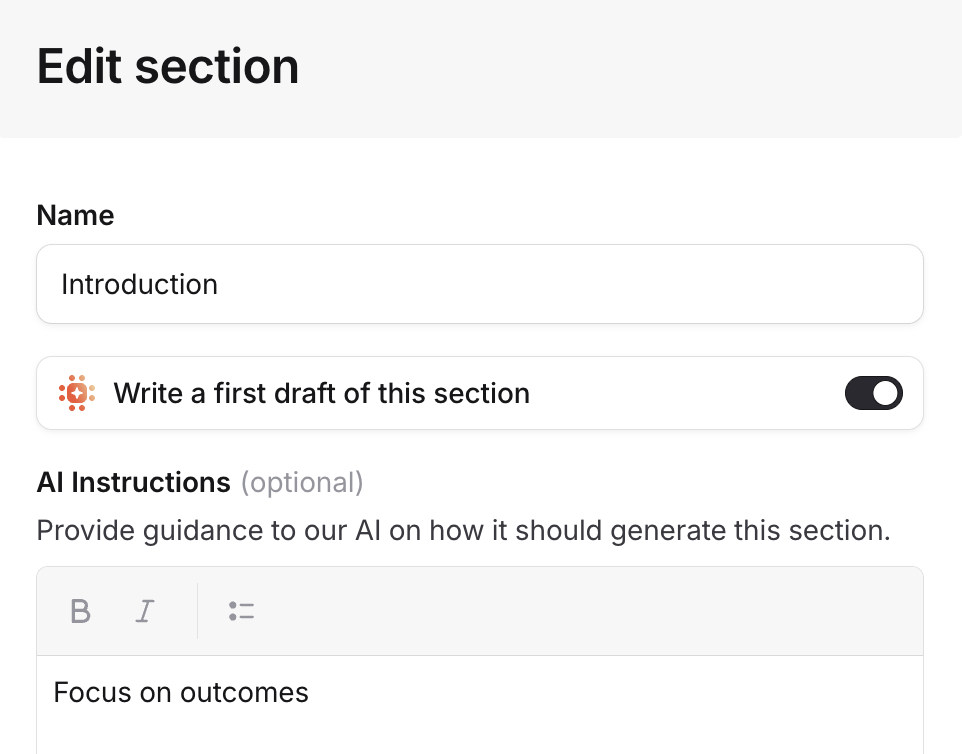The width and height of the screenshot is (962, 754).
Task: Apply bold formatting in the AI Instructions editor
Action: 80,611
